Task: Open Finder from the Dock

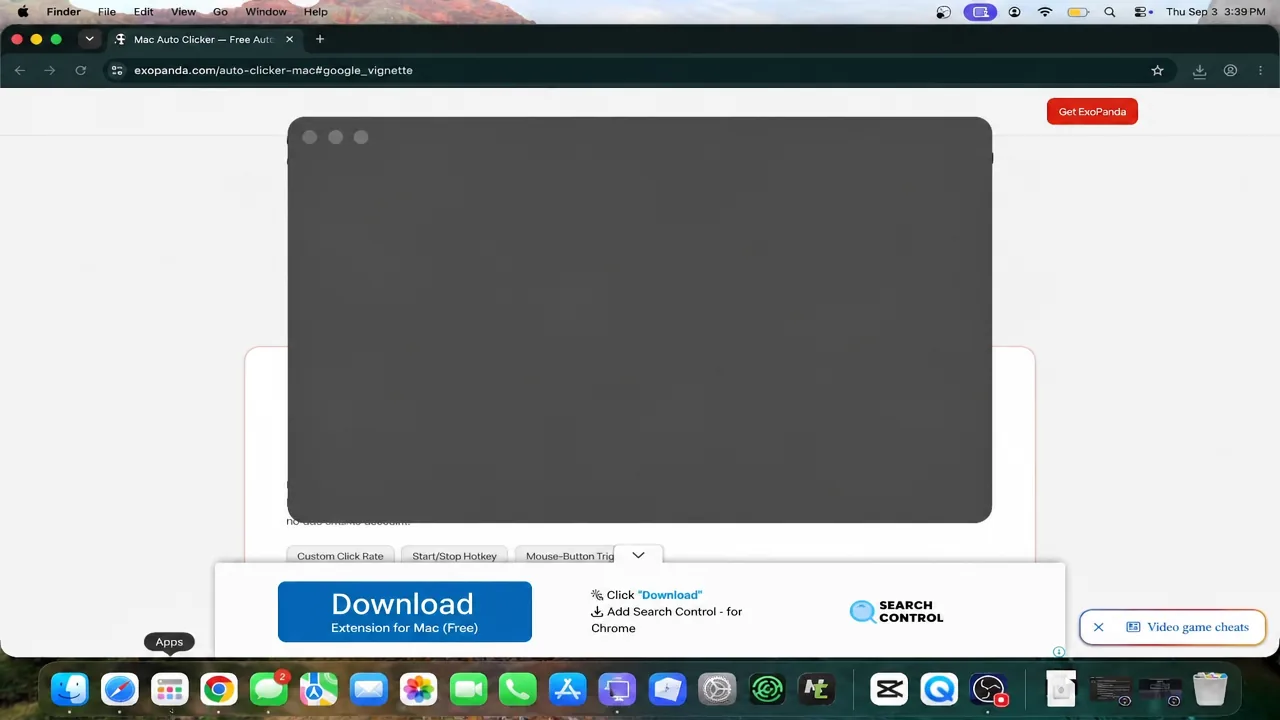Action: point(70,689)
